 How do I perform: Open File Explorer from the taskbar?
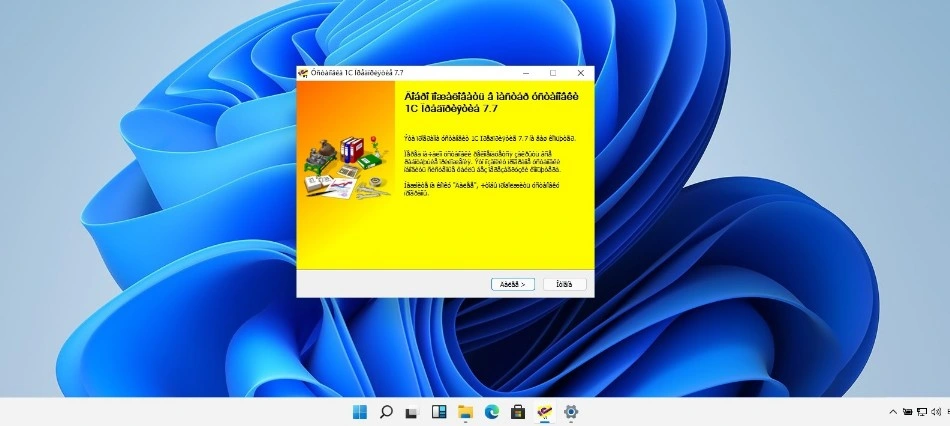tap(465, 412)
